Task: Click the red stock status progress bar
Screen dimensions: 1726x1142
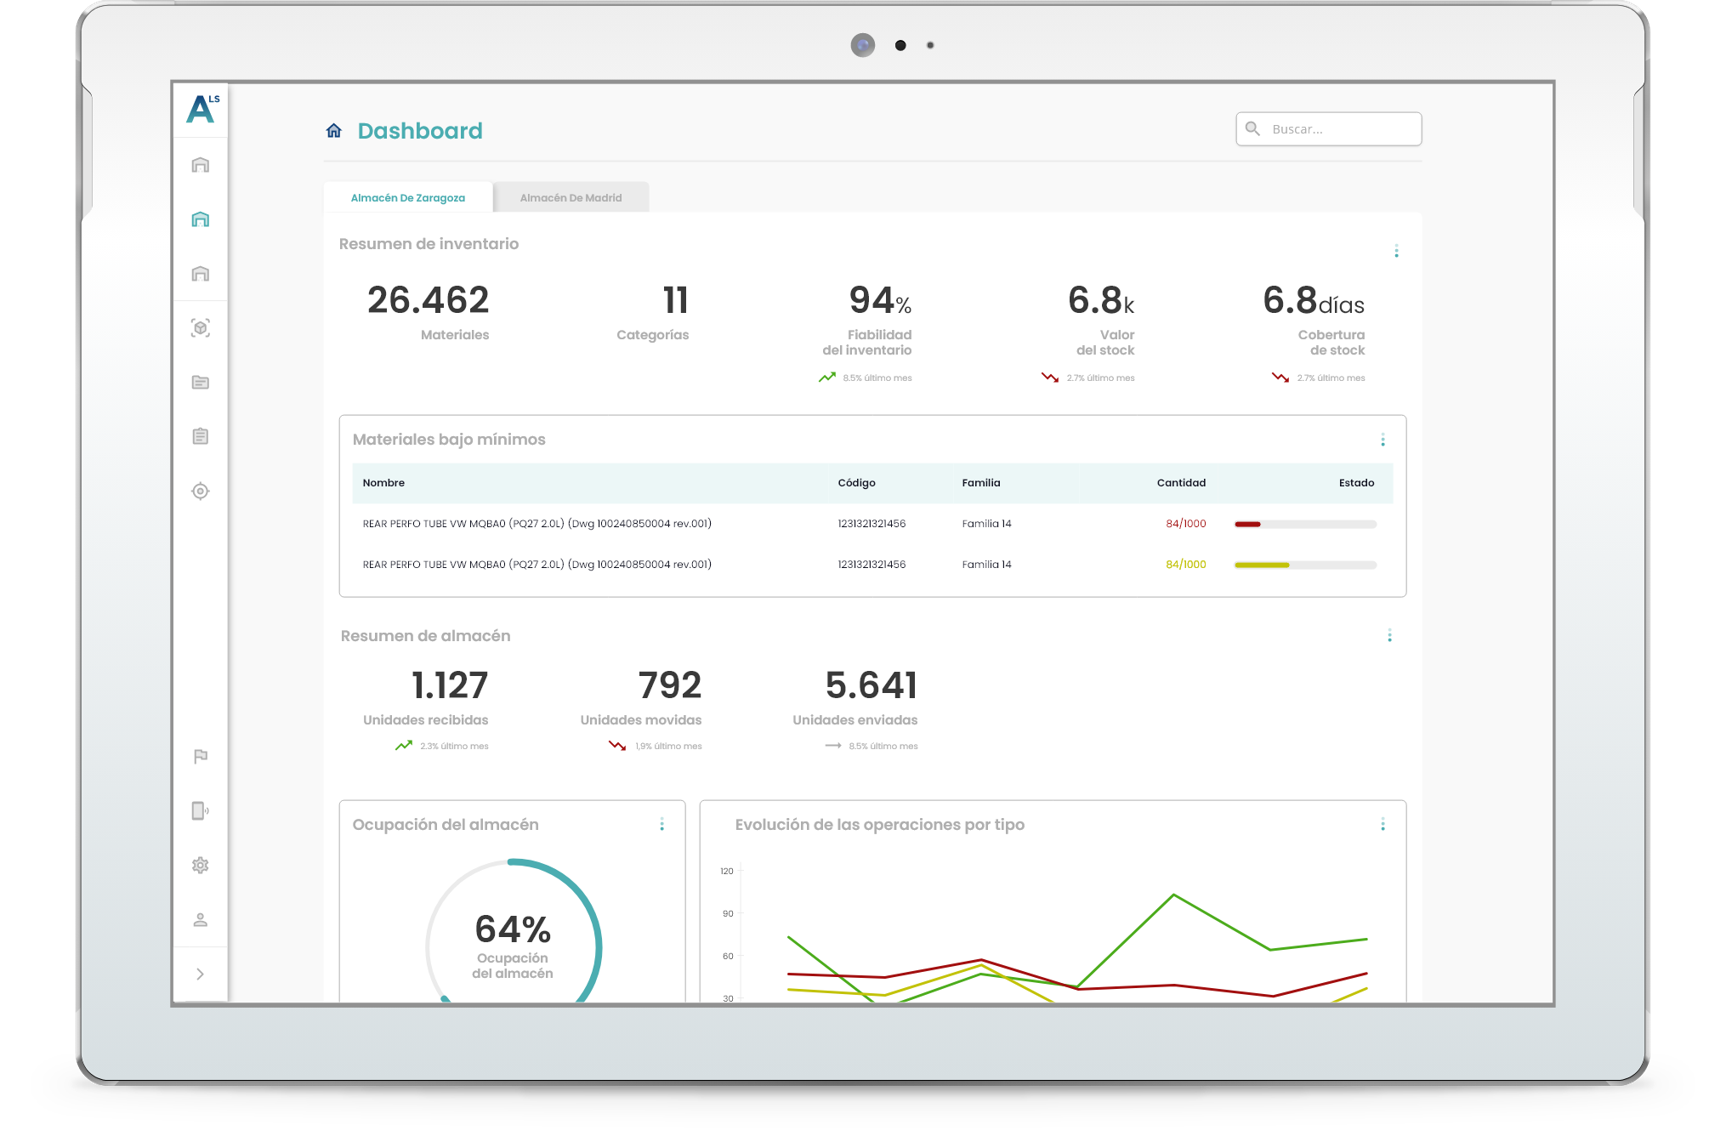Action: click(1305, 524)
